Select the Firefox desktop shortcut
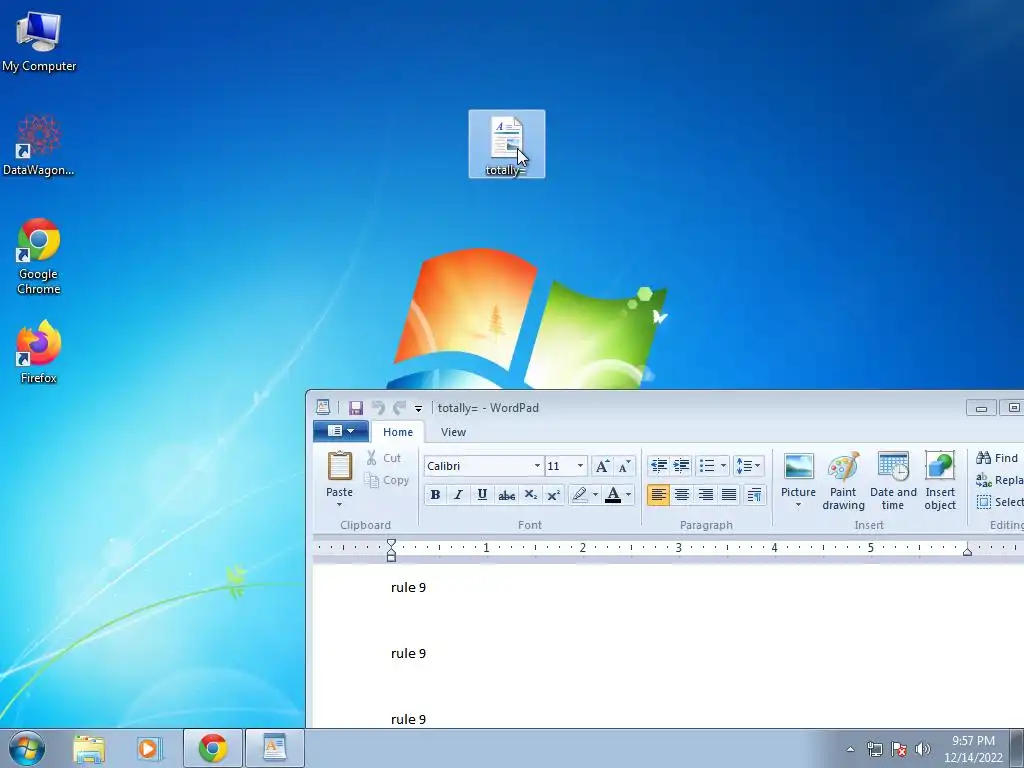 point(39,351)
